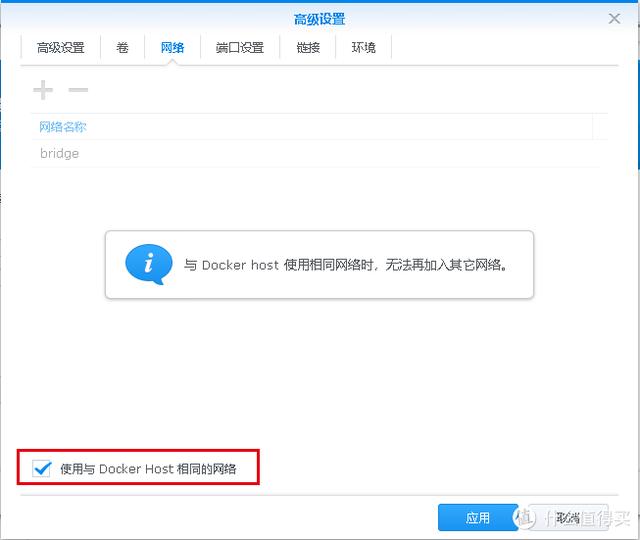Click the minus icon to remove network

coord(78,90)
